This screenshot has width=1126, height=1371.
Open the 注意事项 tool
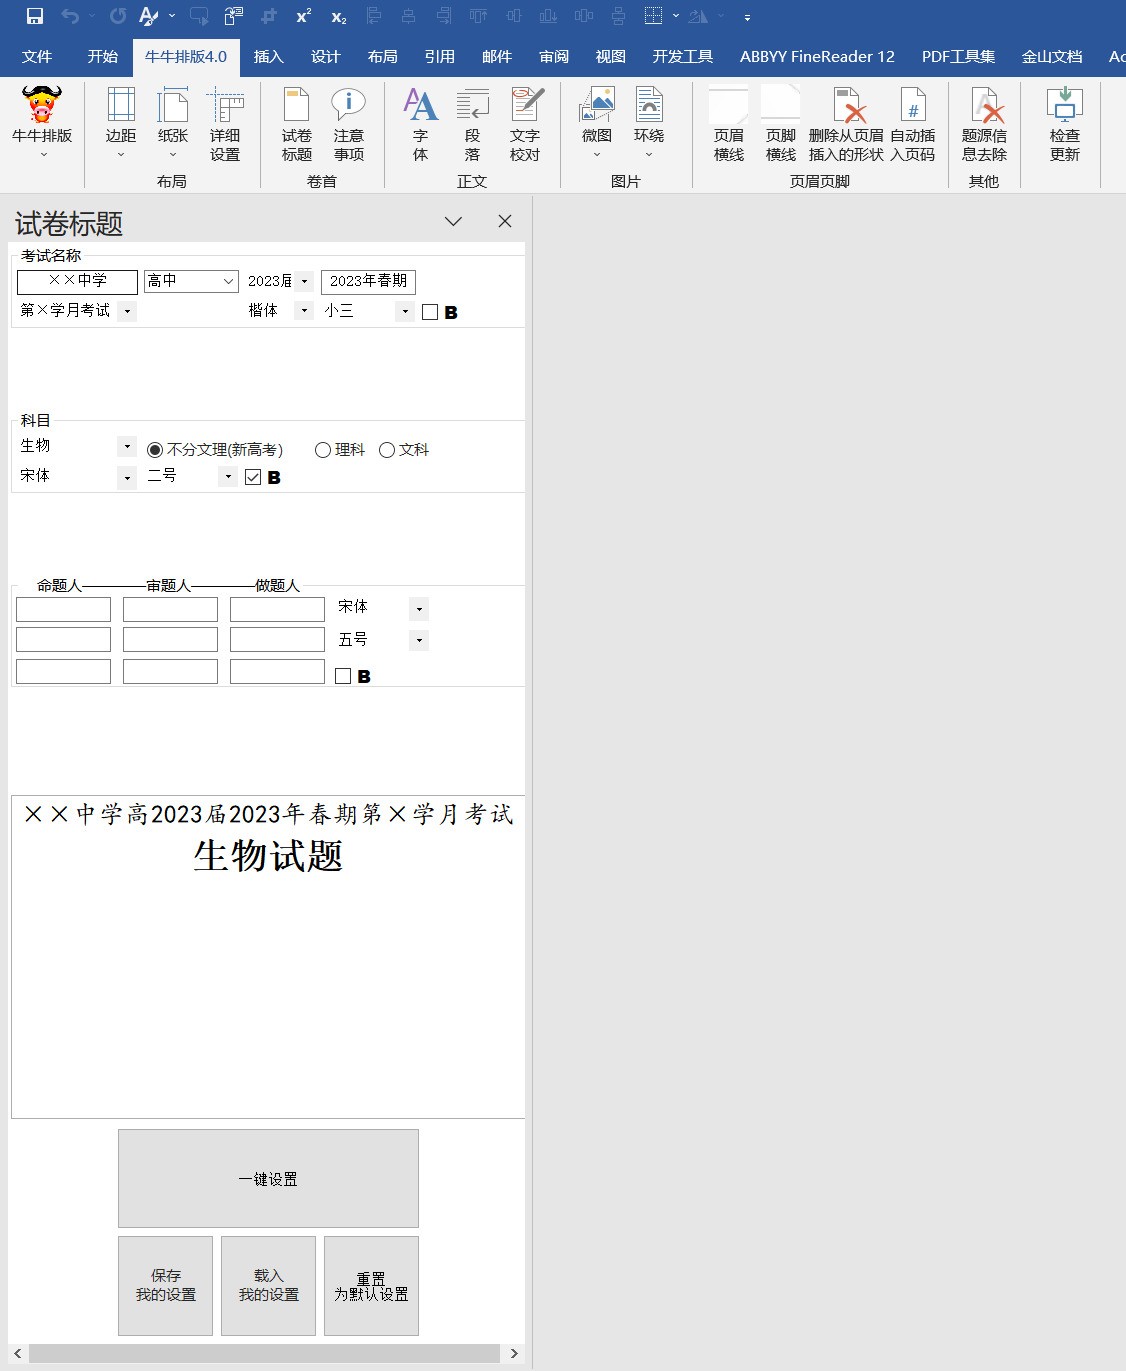pos(349,126)
